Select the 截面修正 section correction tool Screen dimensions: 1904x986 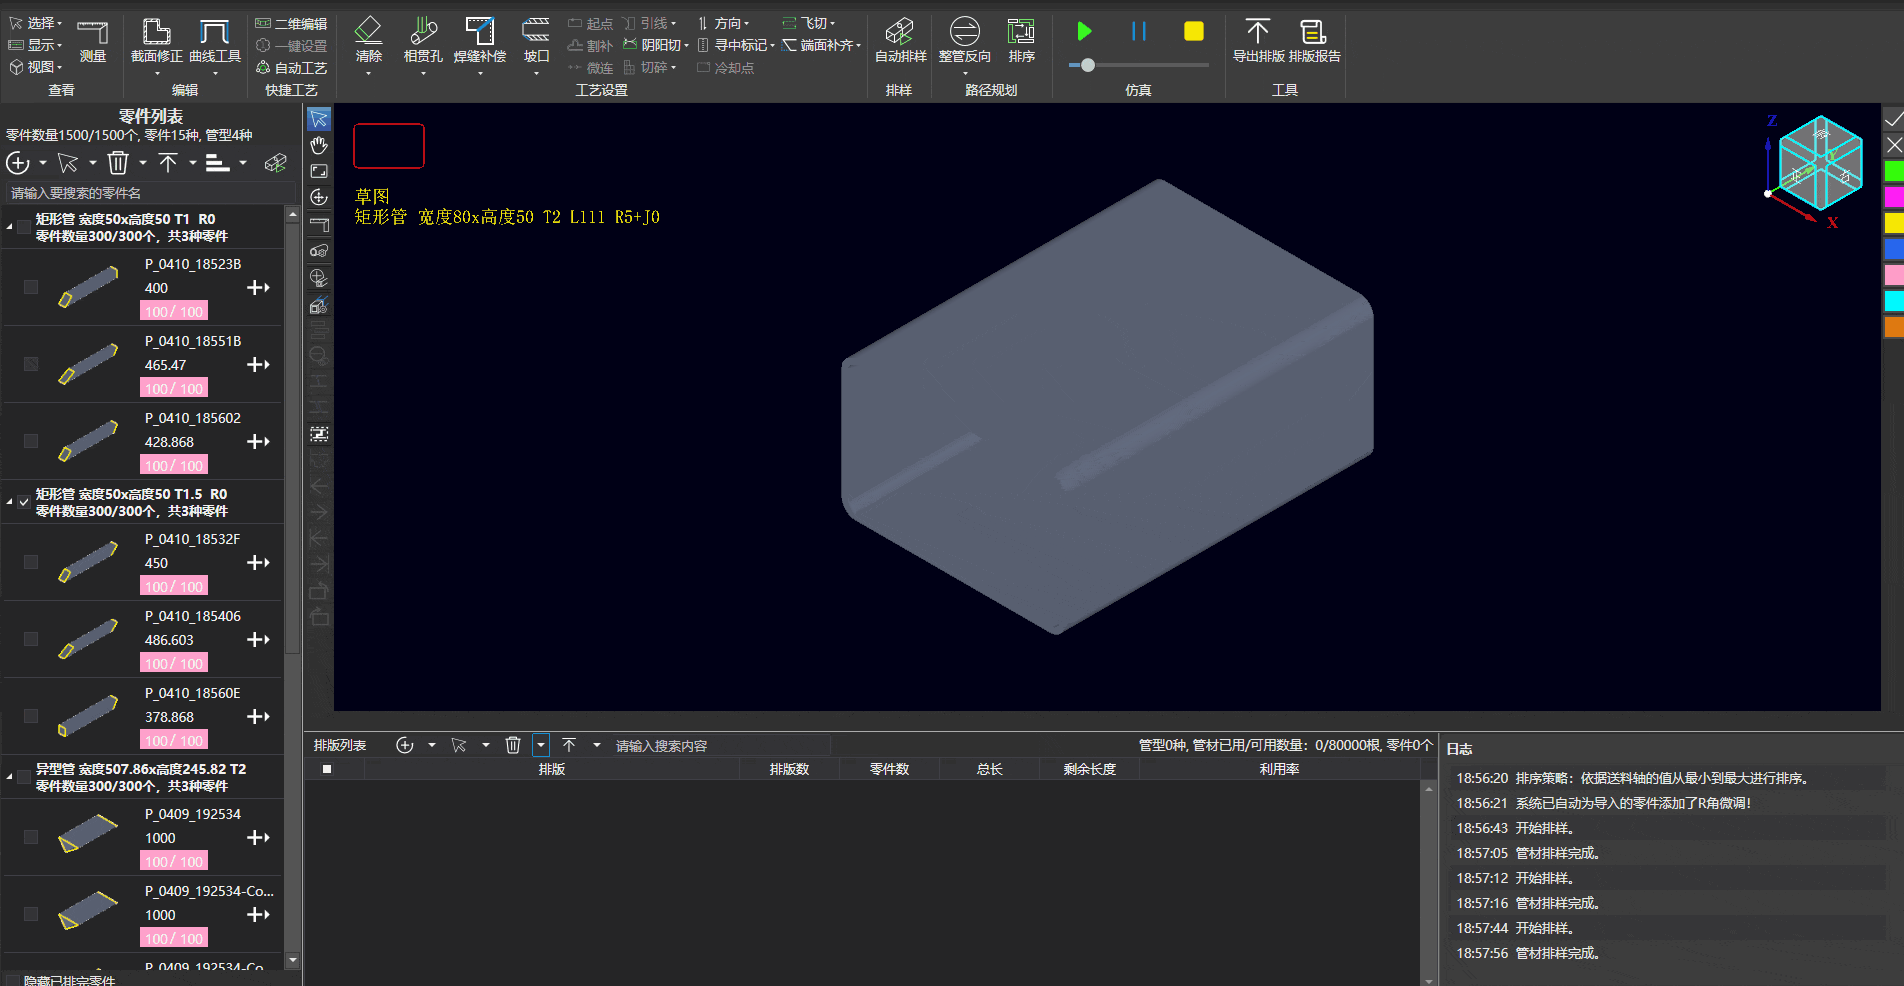tap(157, 41)
